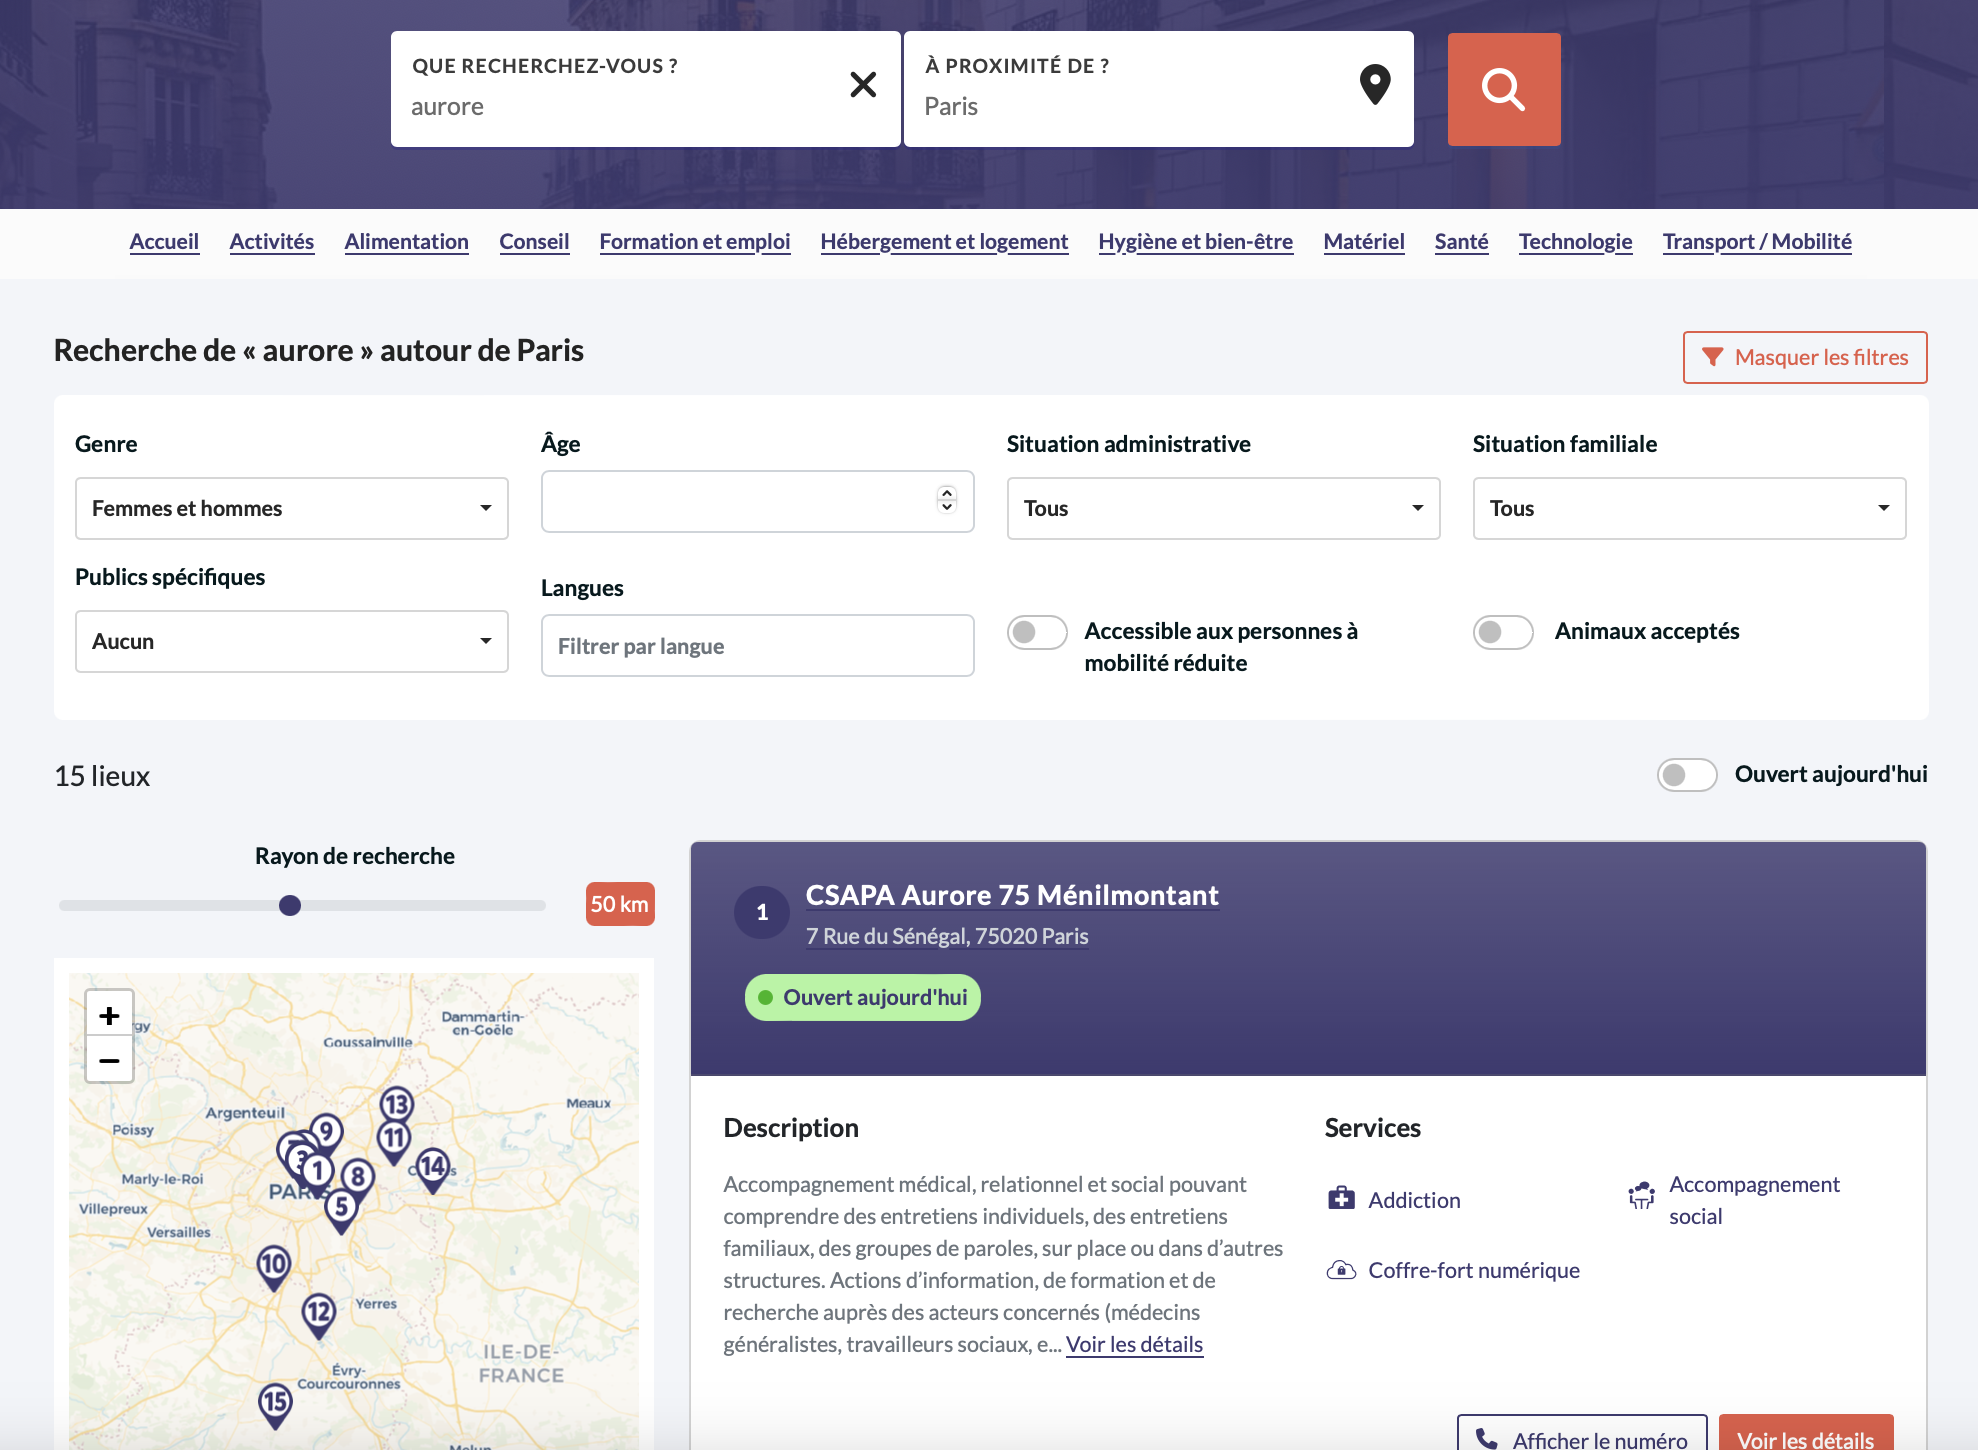Select map marker number 15

point(276,1401)
